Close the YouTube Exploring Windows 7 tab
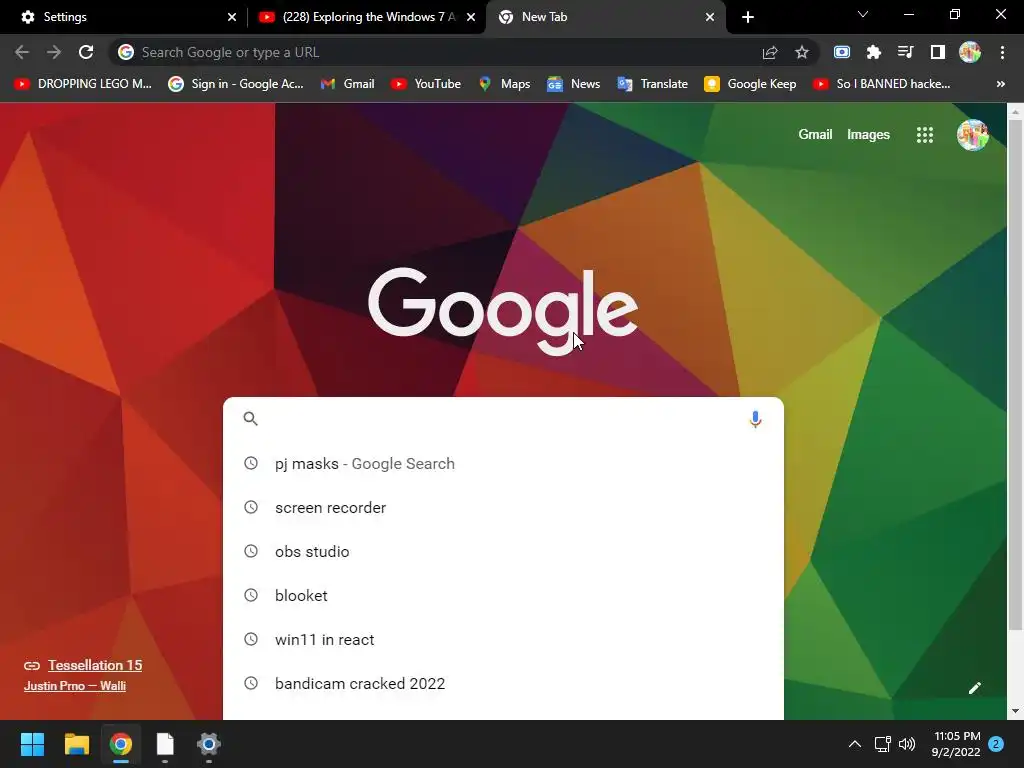 click(471, 17)
